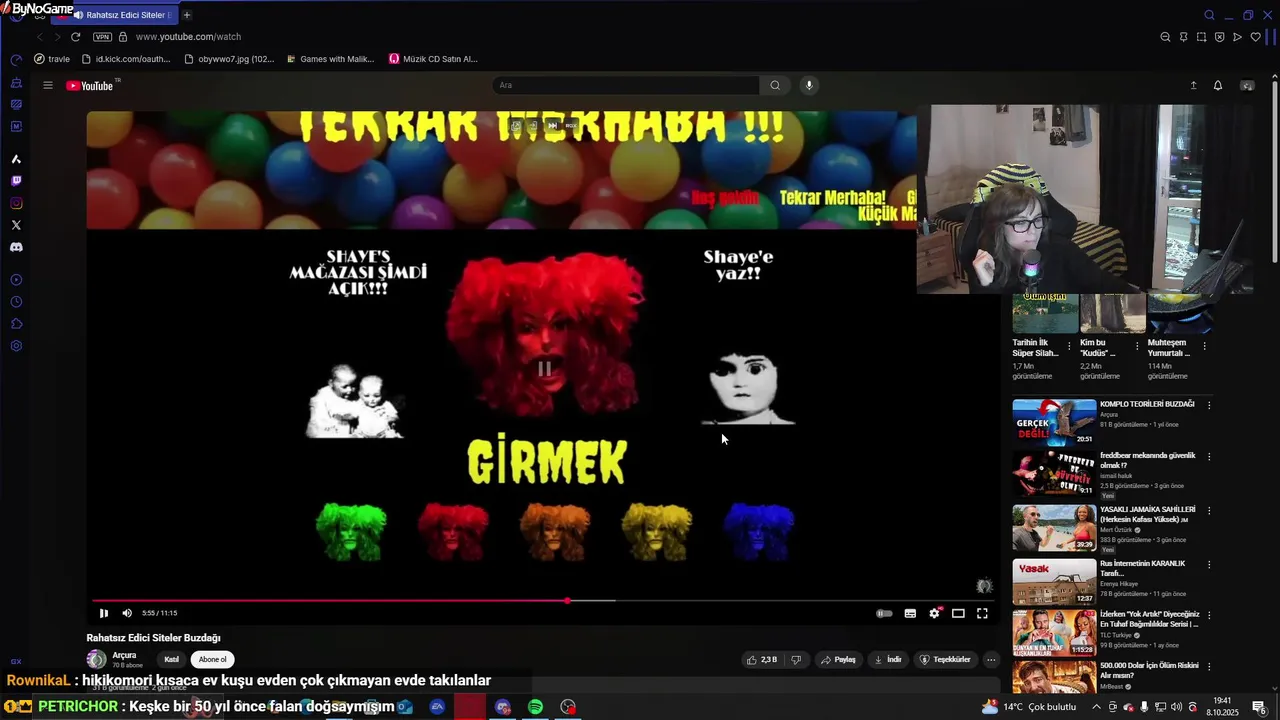Click the Teşekkürler button
Image resolution: width=1280 pixels, height=720 pixels.
point(945,660)
